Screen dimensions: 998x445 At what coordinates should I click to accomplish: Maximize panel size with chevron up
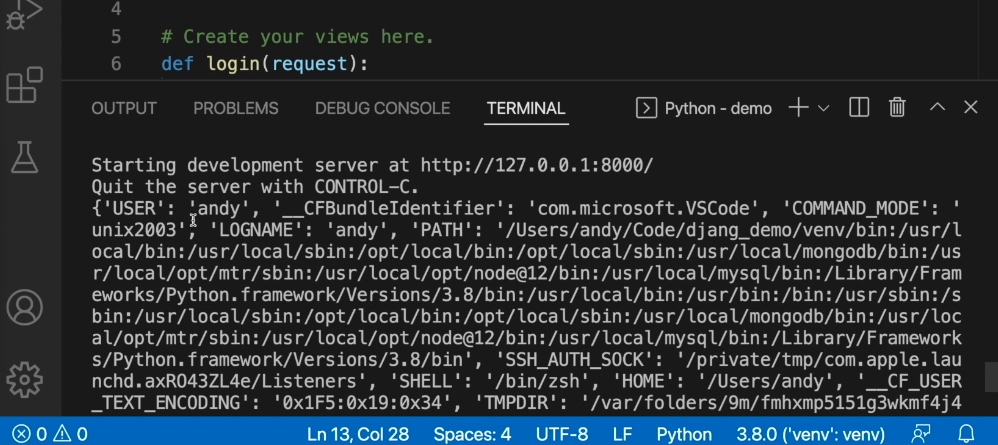(x=937, y=108)
